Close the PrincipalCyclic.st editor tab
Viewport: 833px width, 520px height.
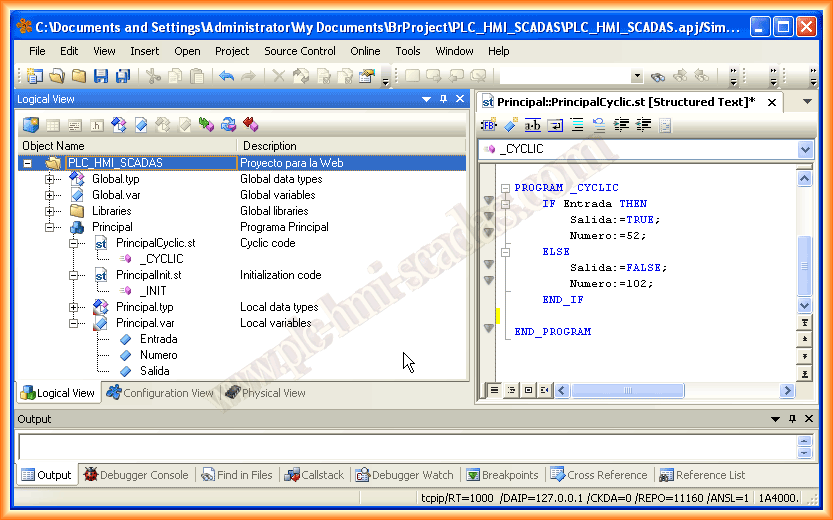(x=771, y=101)
